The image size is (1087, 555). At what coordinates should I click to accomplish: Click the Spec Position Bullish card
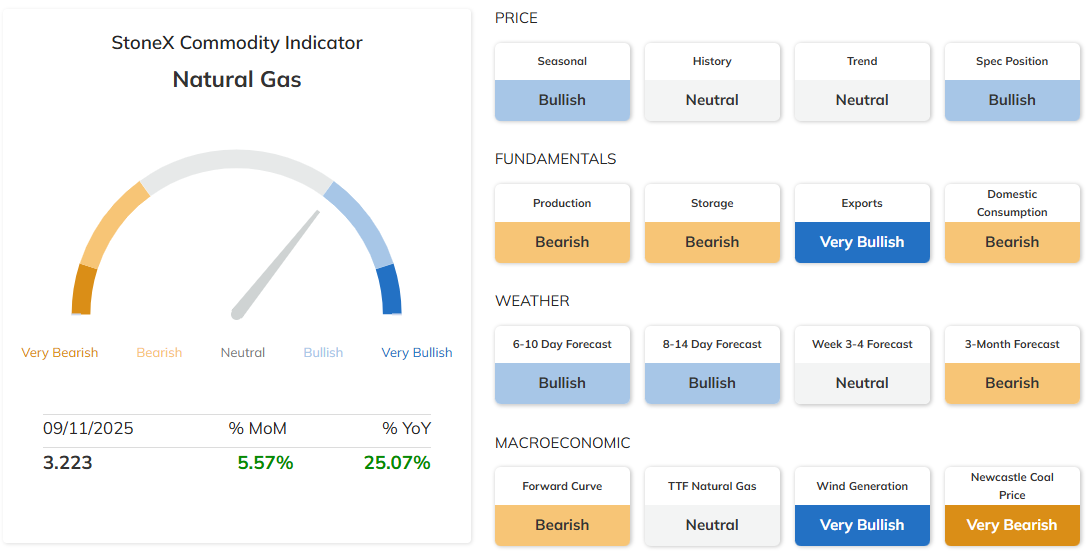click(x=1012, y=82)
